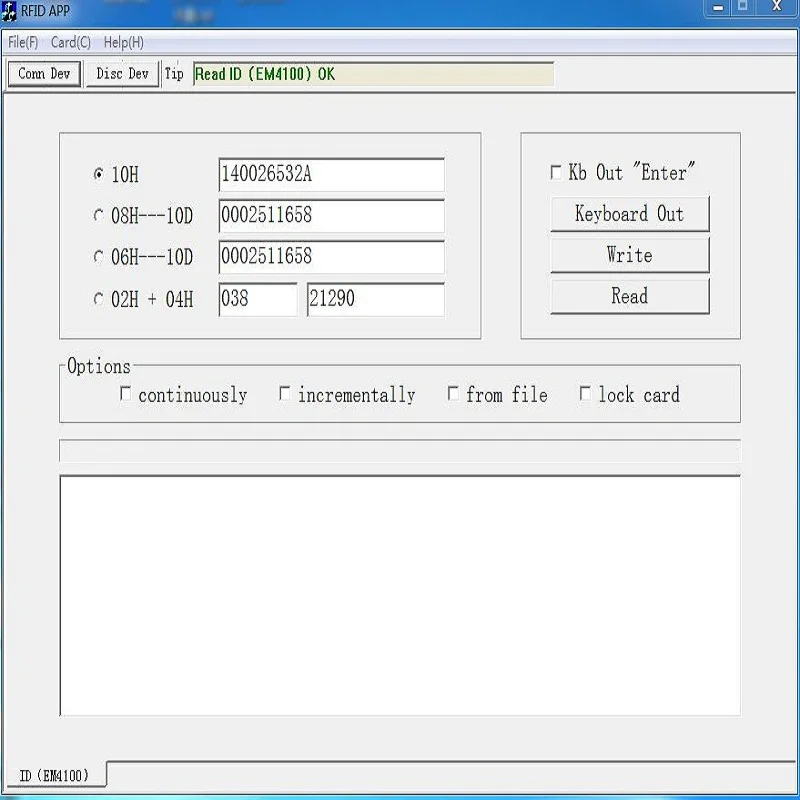Enable the incrementally option
The height and width of the screenshot is (800, 800).
[285, 394]
